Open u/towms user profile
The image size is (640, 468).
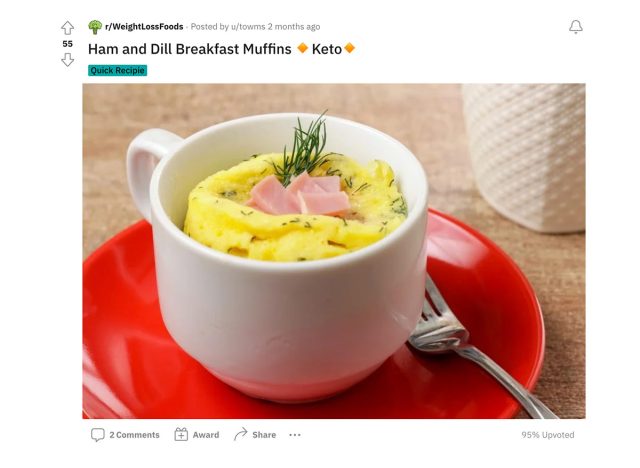point(248,27)
